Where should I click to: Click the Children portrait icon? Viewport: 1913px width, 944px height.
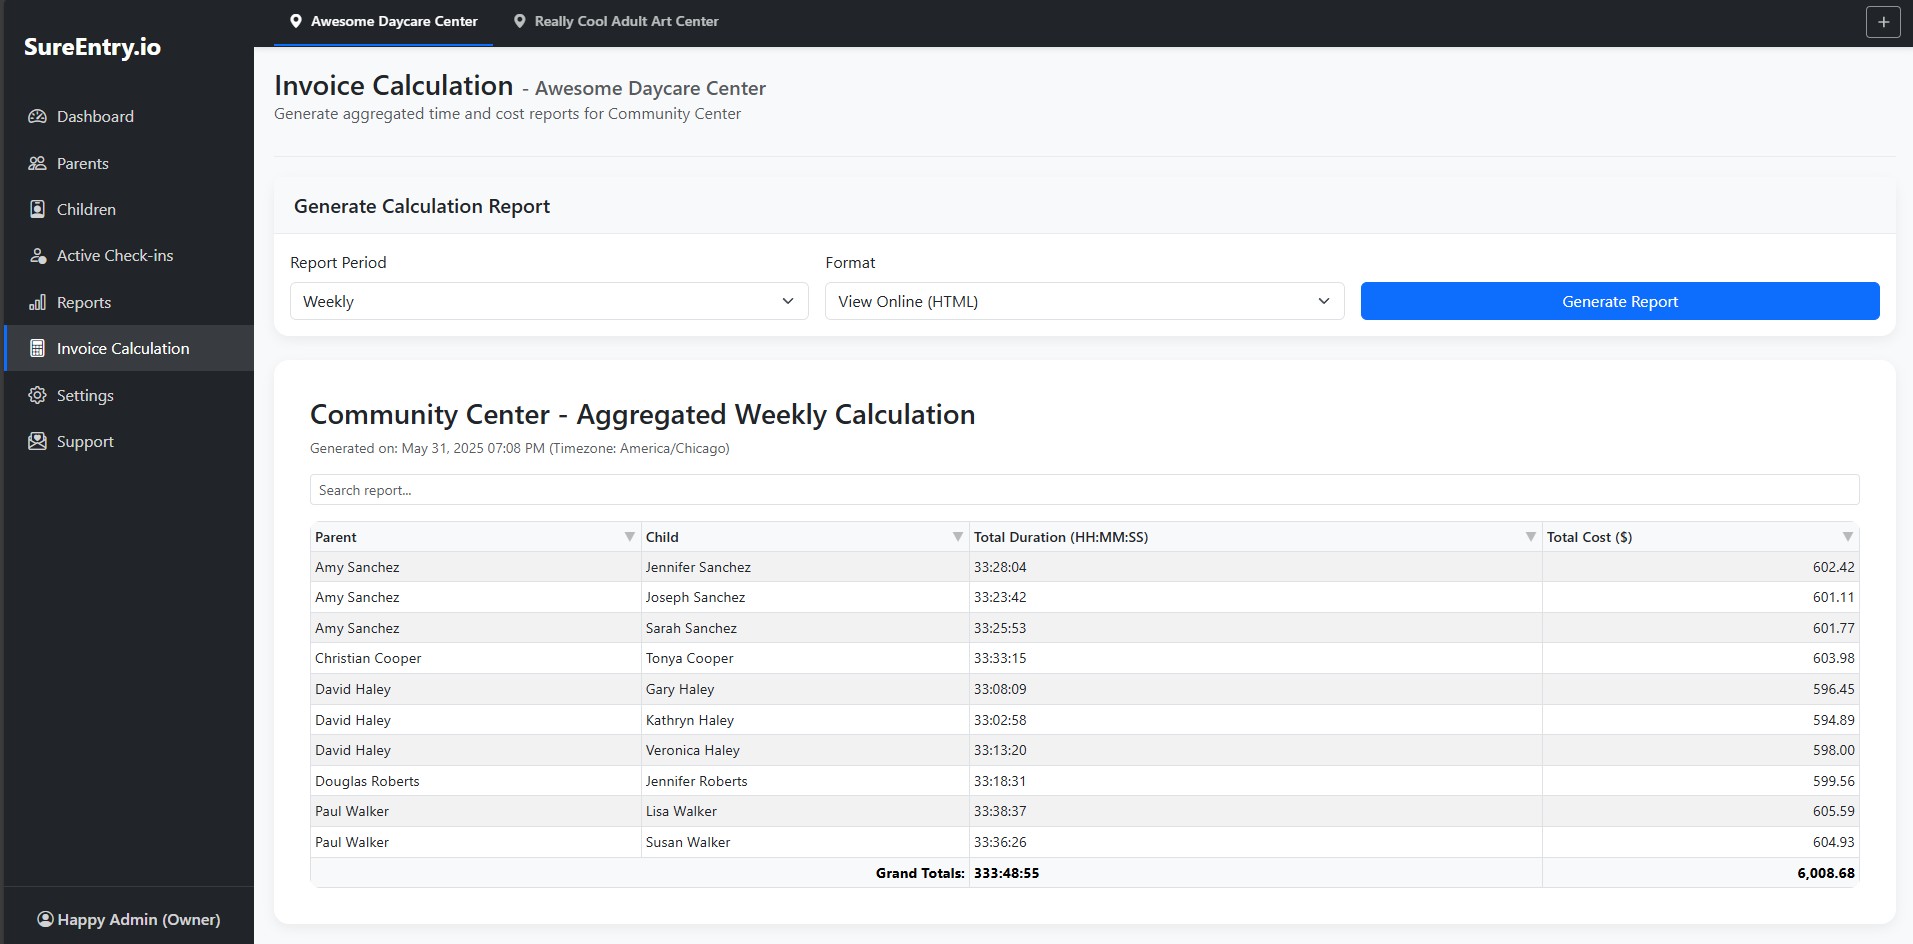(x=37, y=209)
